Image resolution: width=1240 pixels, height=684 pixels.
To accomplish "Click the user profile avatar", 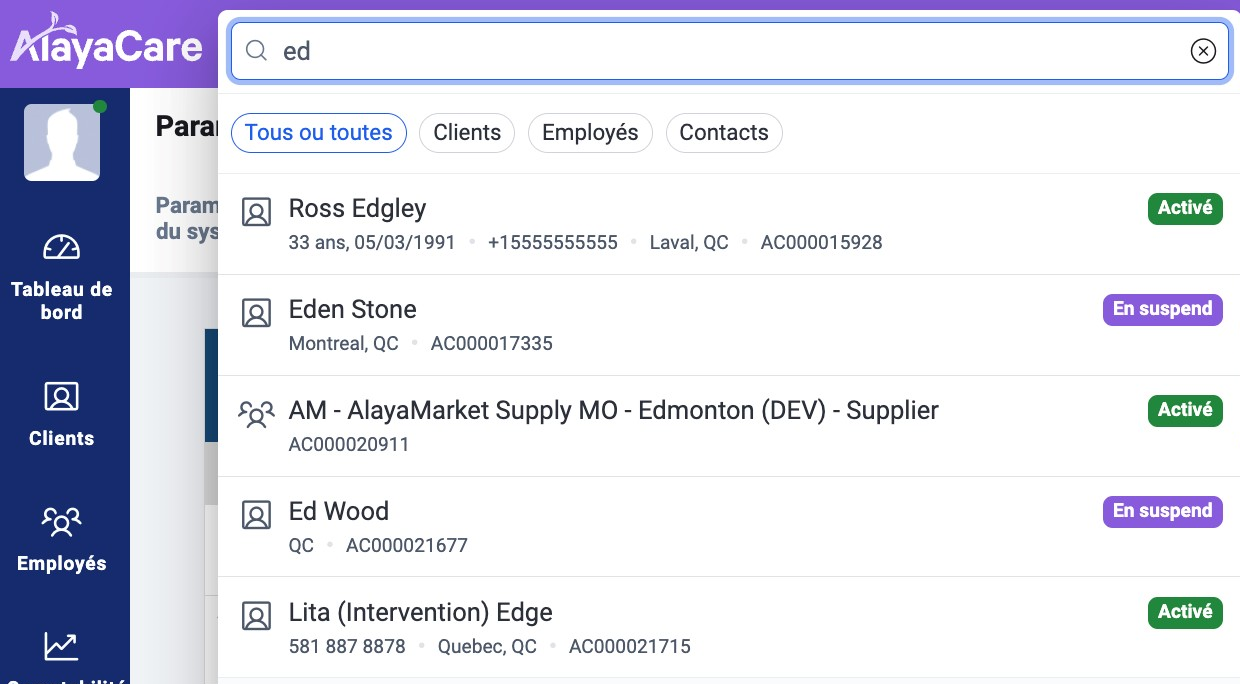I will click(x=62, y=143).
